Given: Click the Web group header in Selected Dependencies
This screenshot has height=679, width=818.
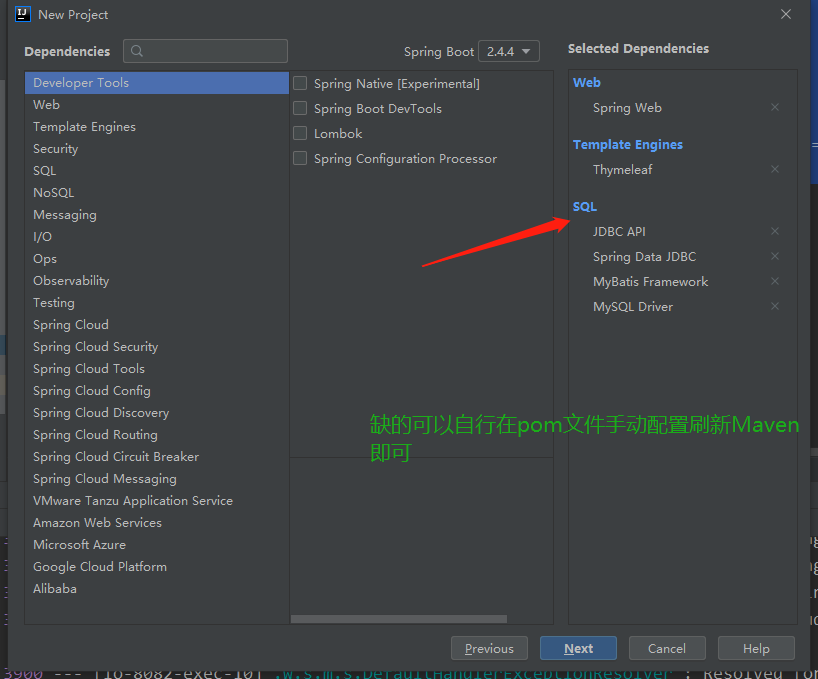Looking at the screenshot, I should (x=586, y=82).
